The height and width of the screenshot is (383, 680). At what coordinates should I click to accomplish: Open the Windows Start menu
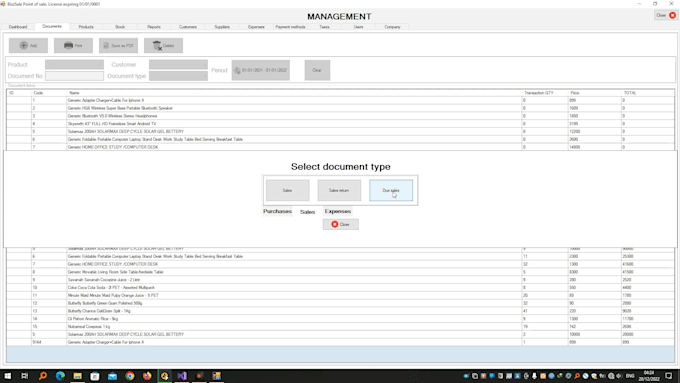(7, 376)
